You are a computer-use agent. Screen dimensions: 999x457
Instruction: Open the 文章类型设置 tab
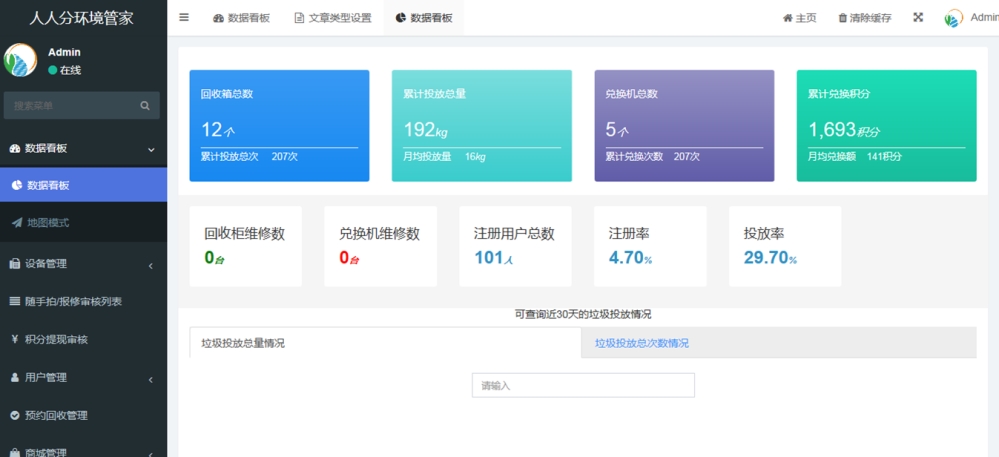(x=333, y=18)
